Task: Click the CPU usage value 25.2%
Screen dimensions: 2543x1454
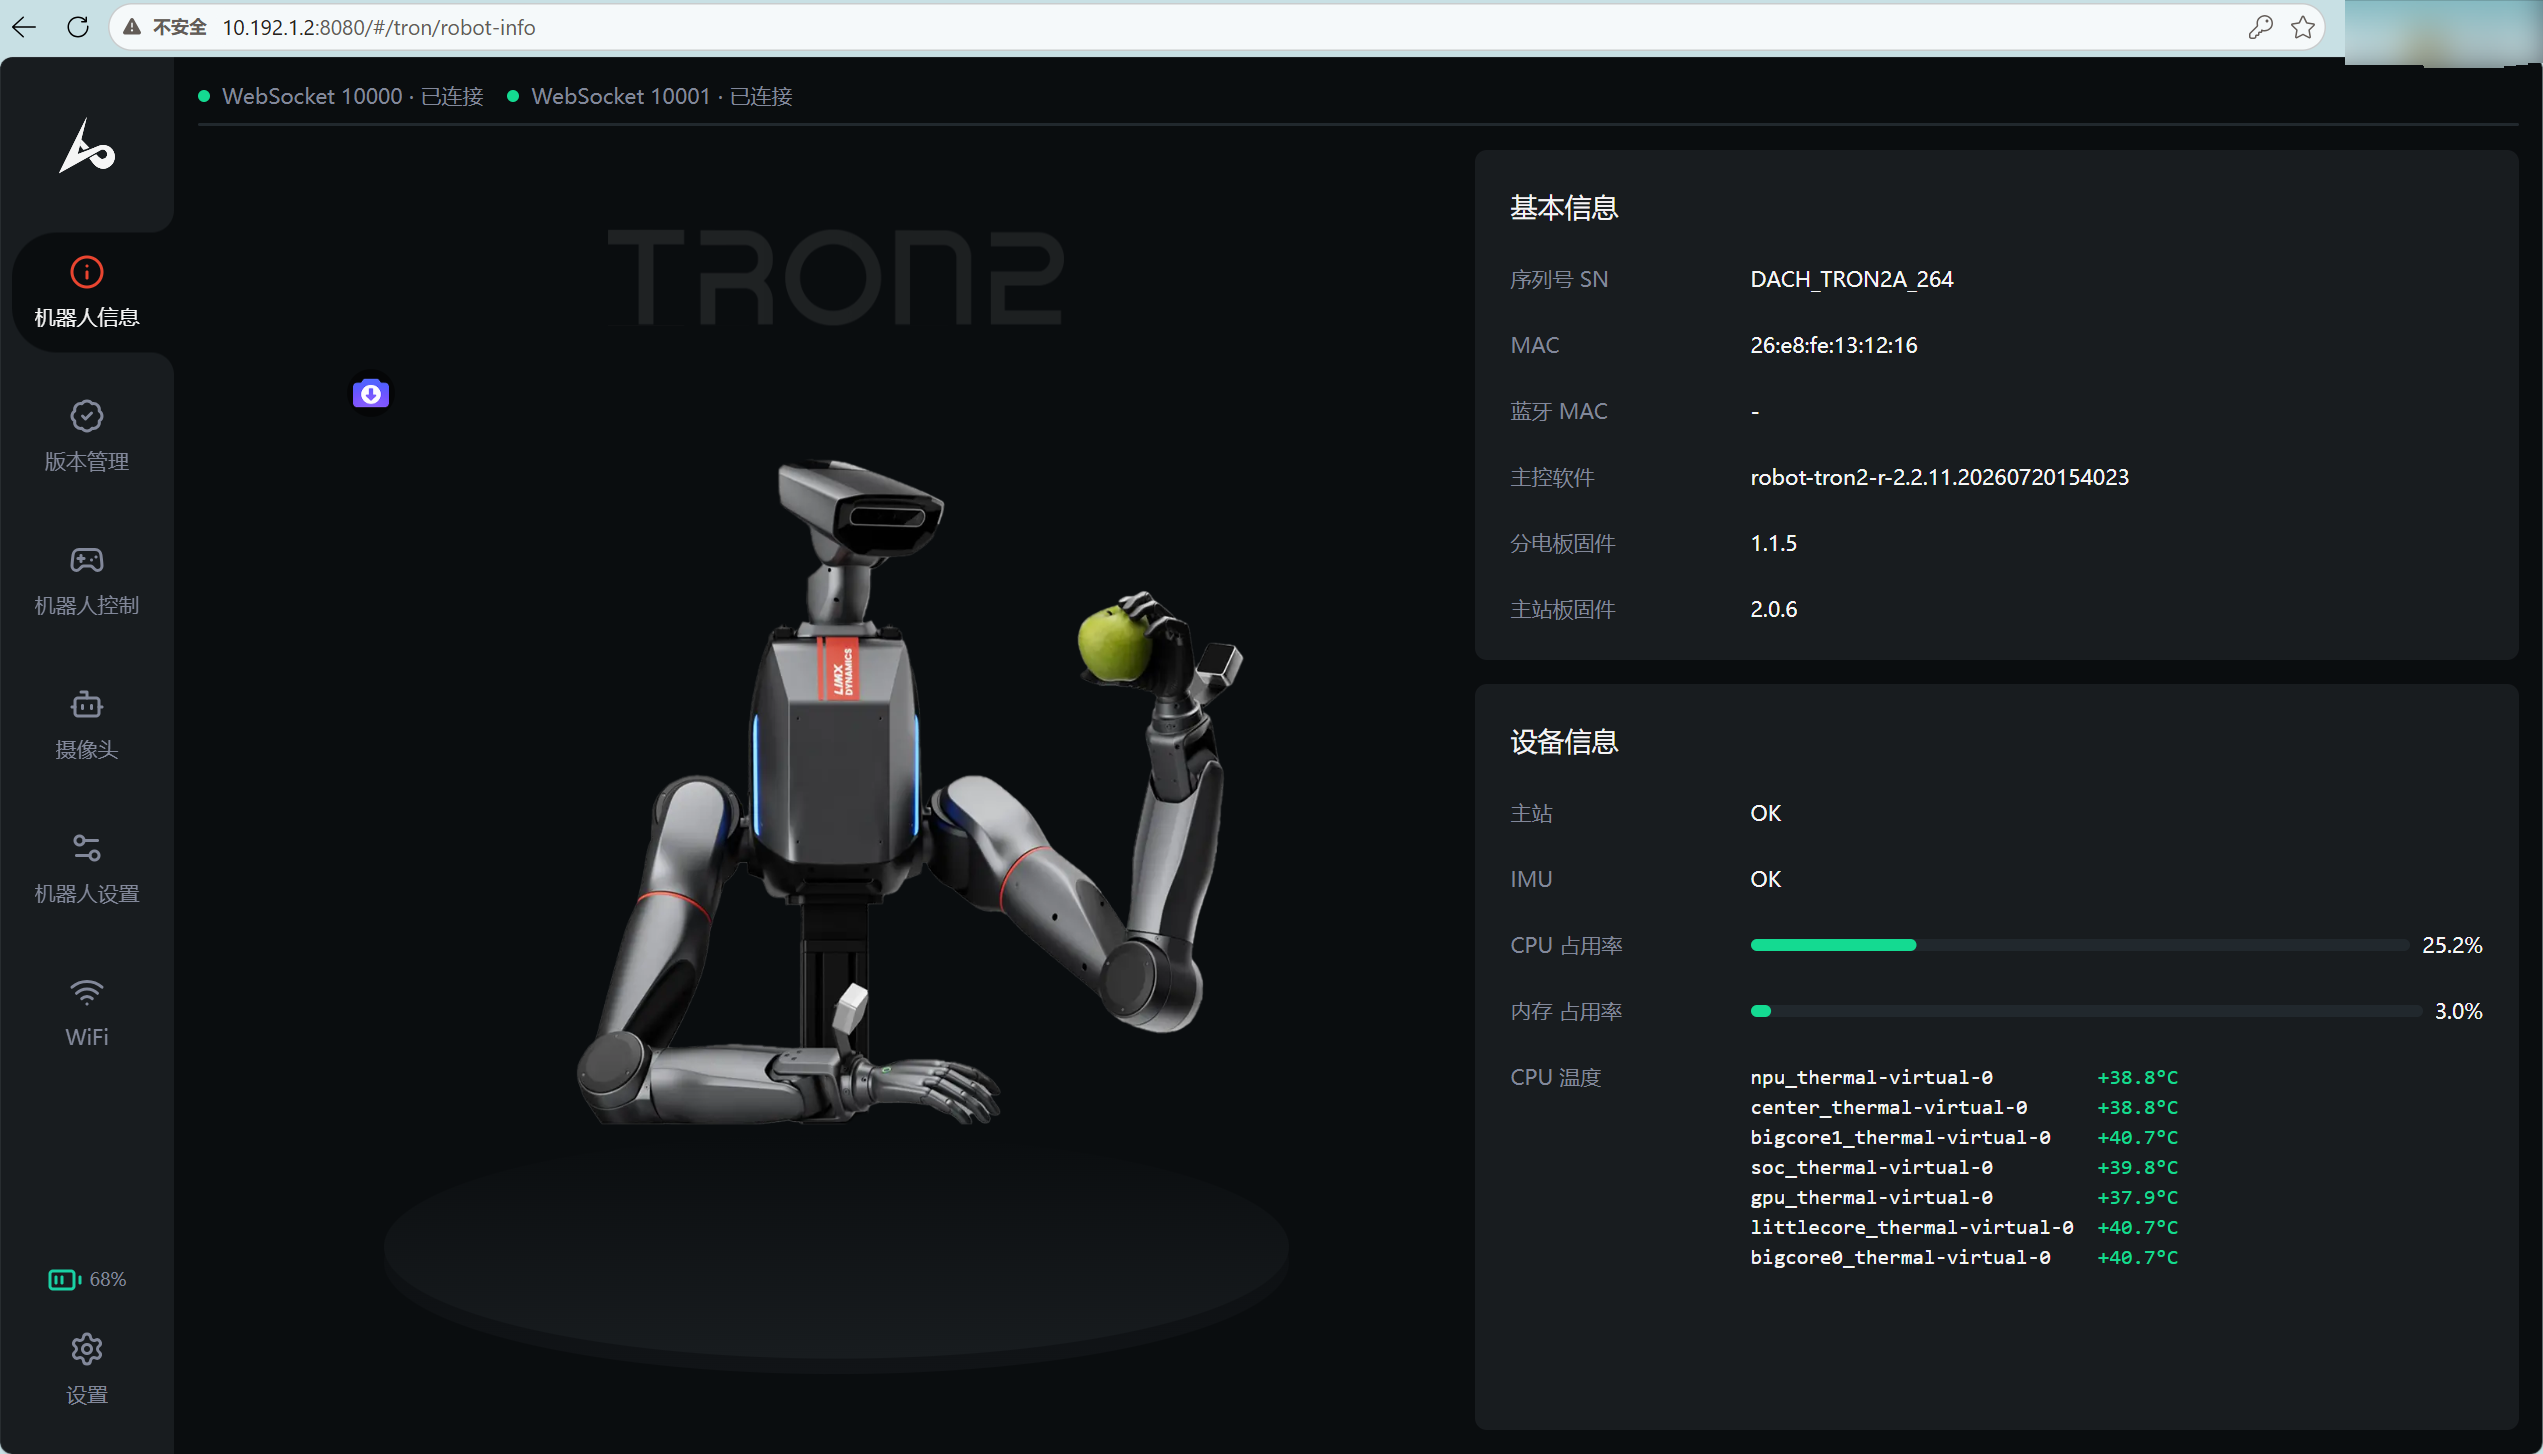Action: tap(2452, 945)
